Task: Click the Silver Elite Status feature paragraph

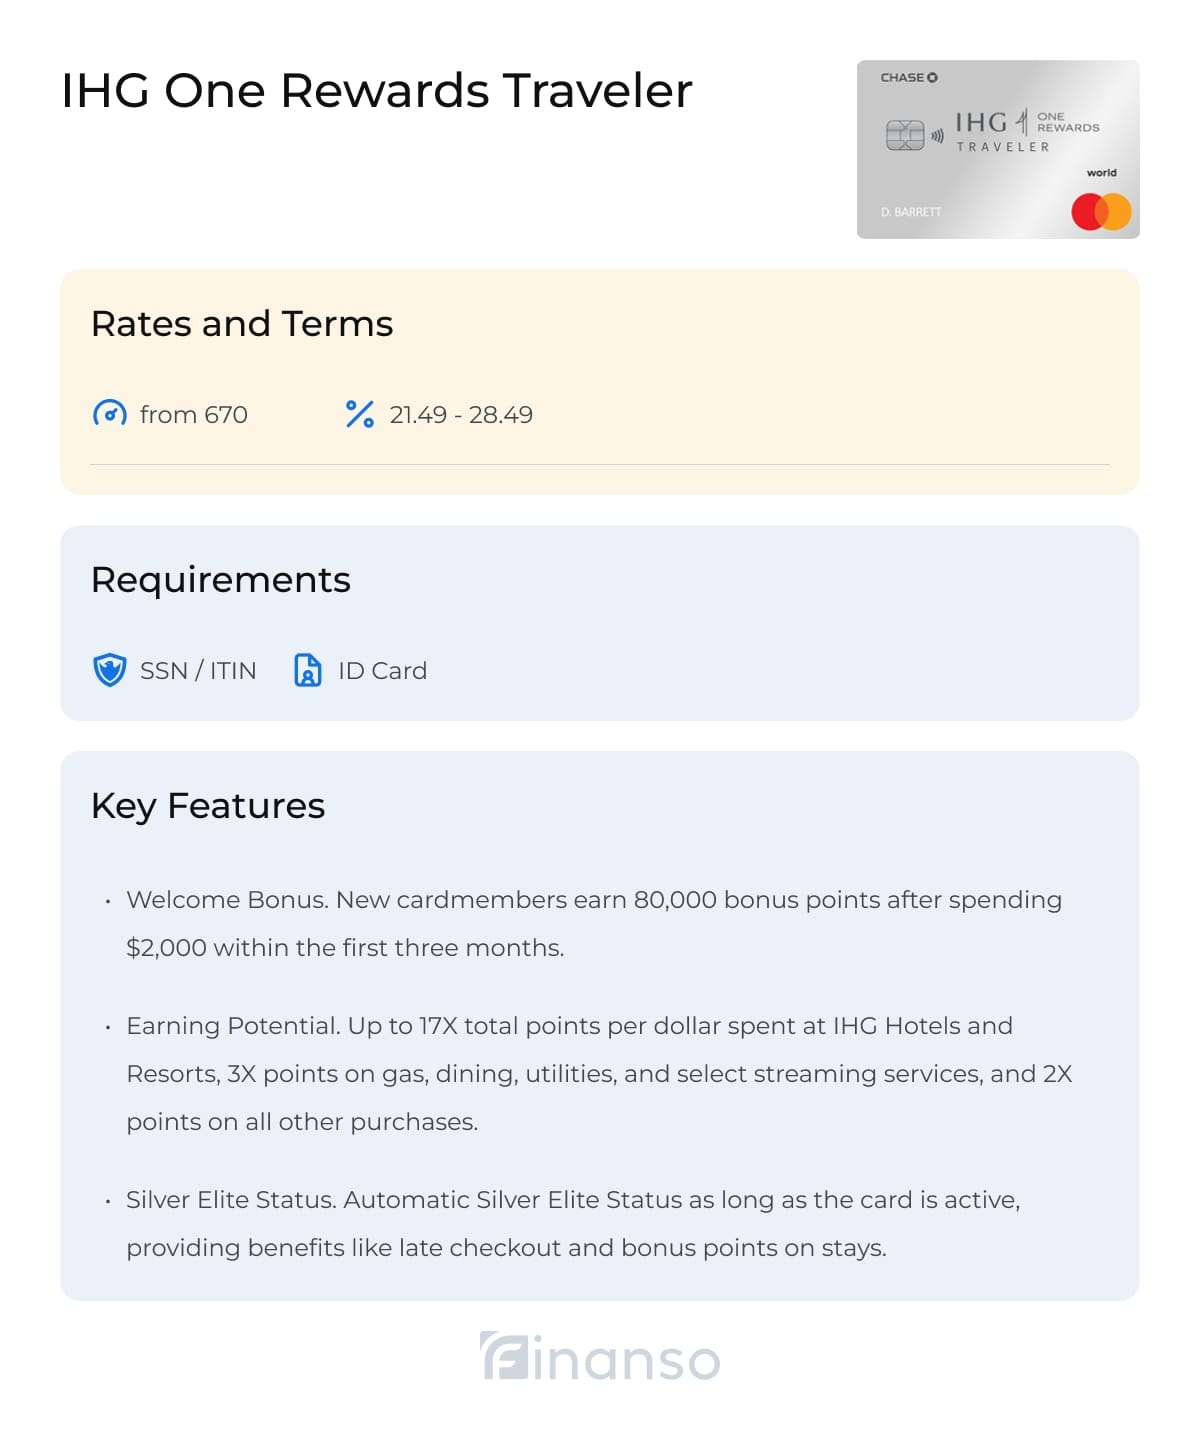Action: click(x=573, y=1223)
